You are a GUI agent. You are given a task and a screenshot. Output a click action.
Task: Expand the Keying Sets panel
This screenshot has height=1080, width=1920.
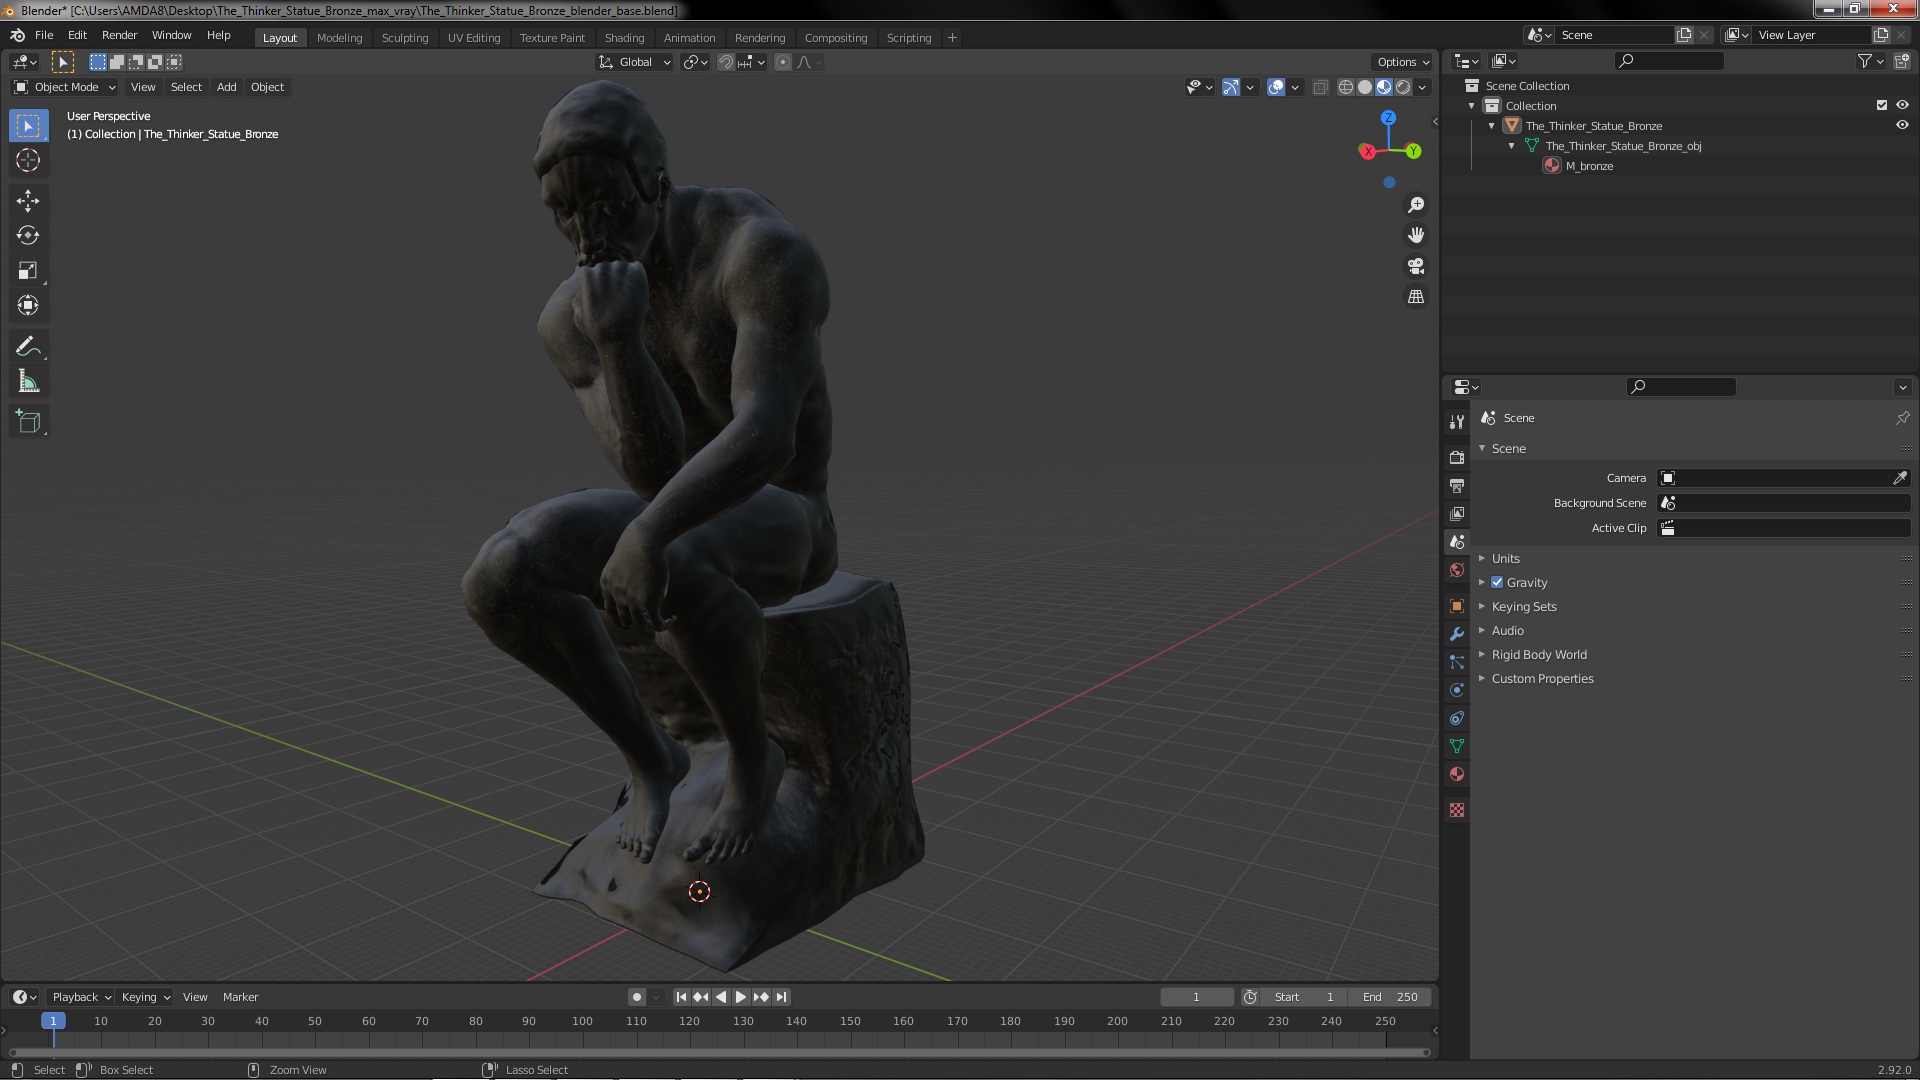[x=1524, y=607]
